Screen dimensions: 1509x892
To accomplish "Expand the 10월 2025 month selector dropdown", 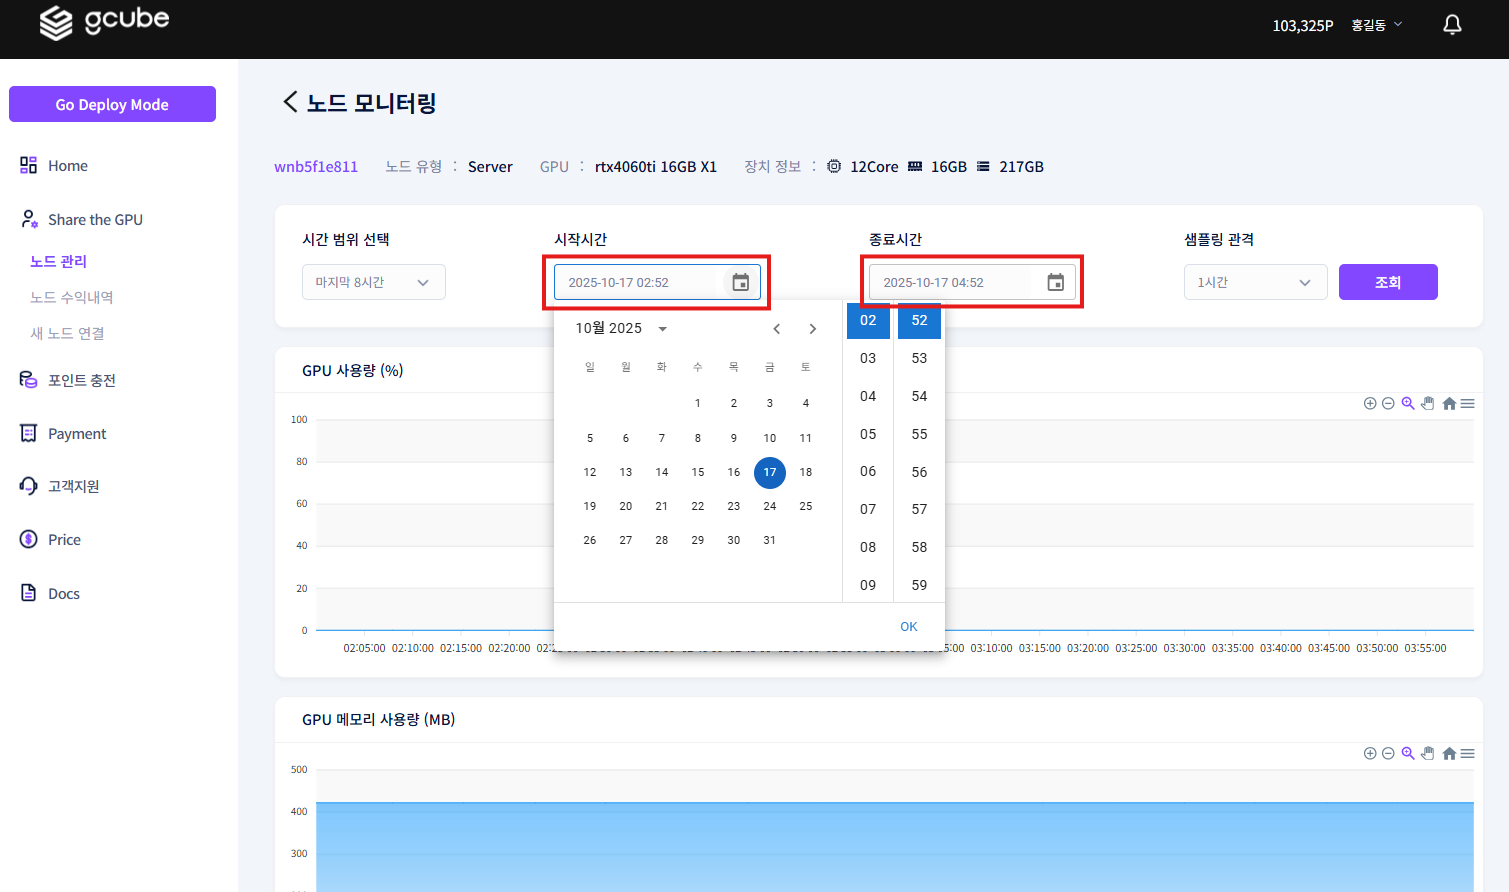I will [x=621, y=327].
